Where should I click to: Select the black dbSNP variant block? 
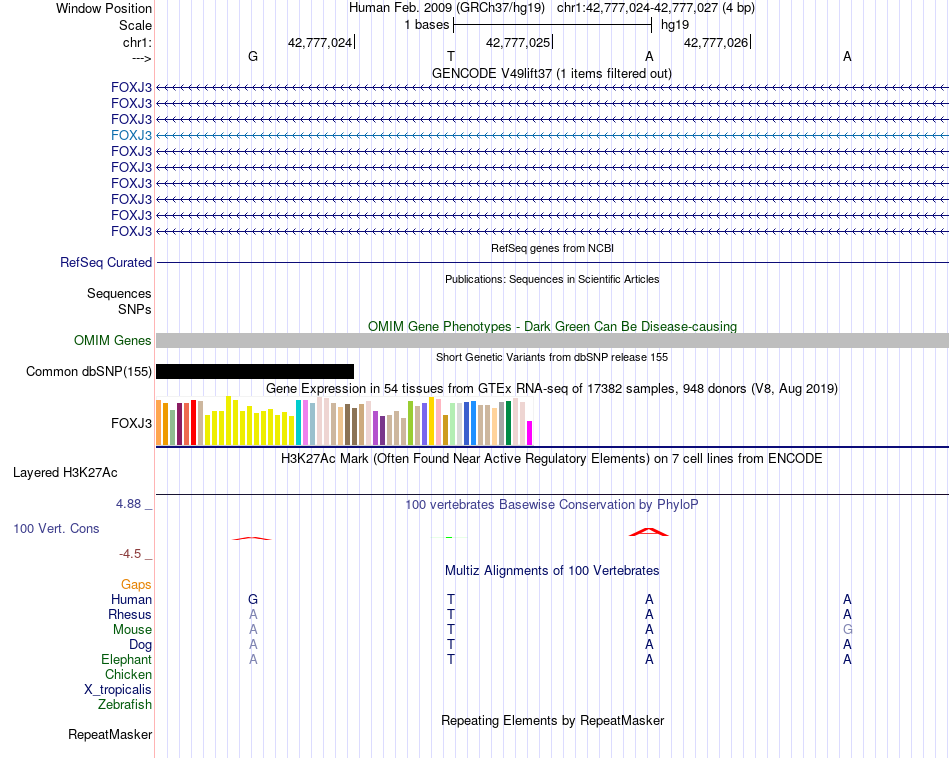pyautogui.click(x=255, y=371)
